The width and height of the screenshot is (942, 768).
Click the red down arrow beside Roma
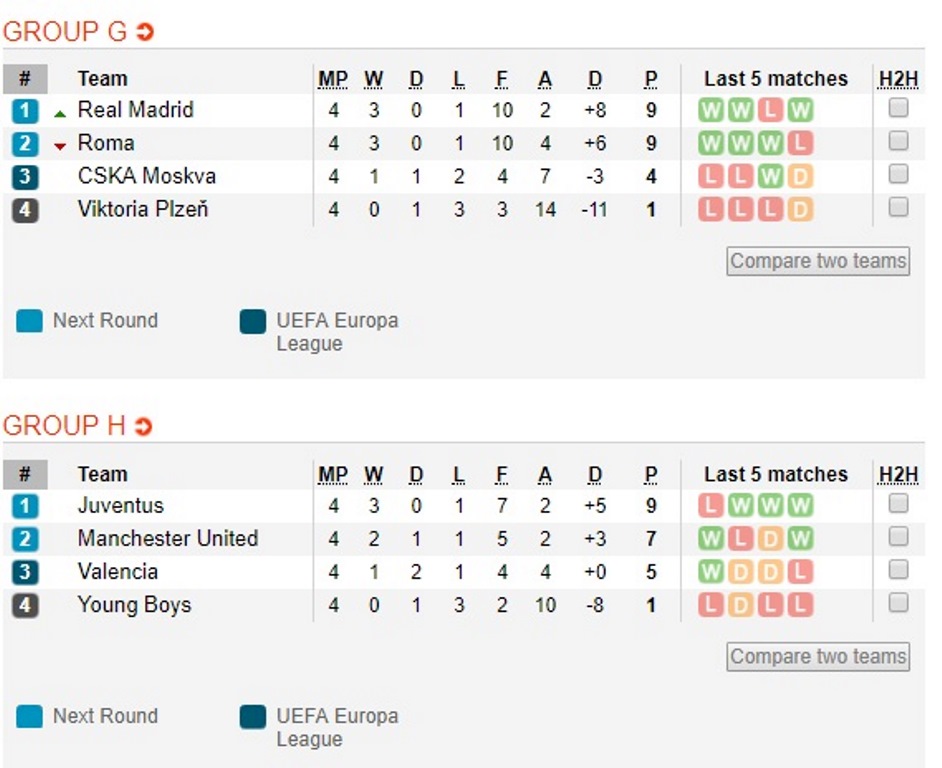(59, 146)
